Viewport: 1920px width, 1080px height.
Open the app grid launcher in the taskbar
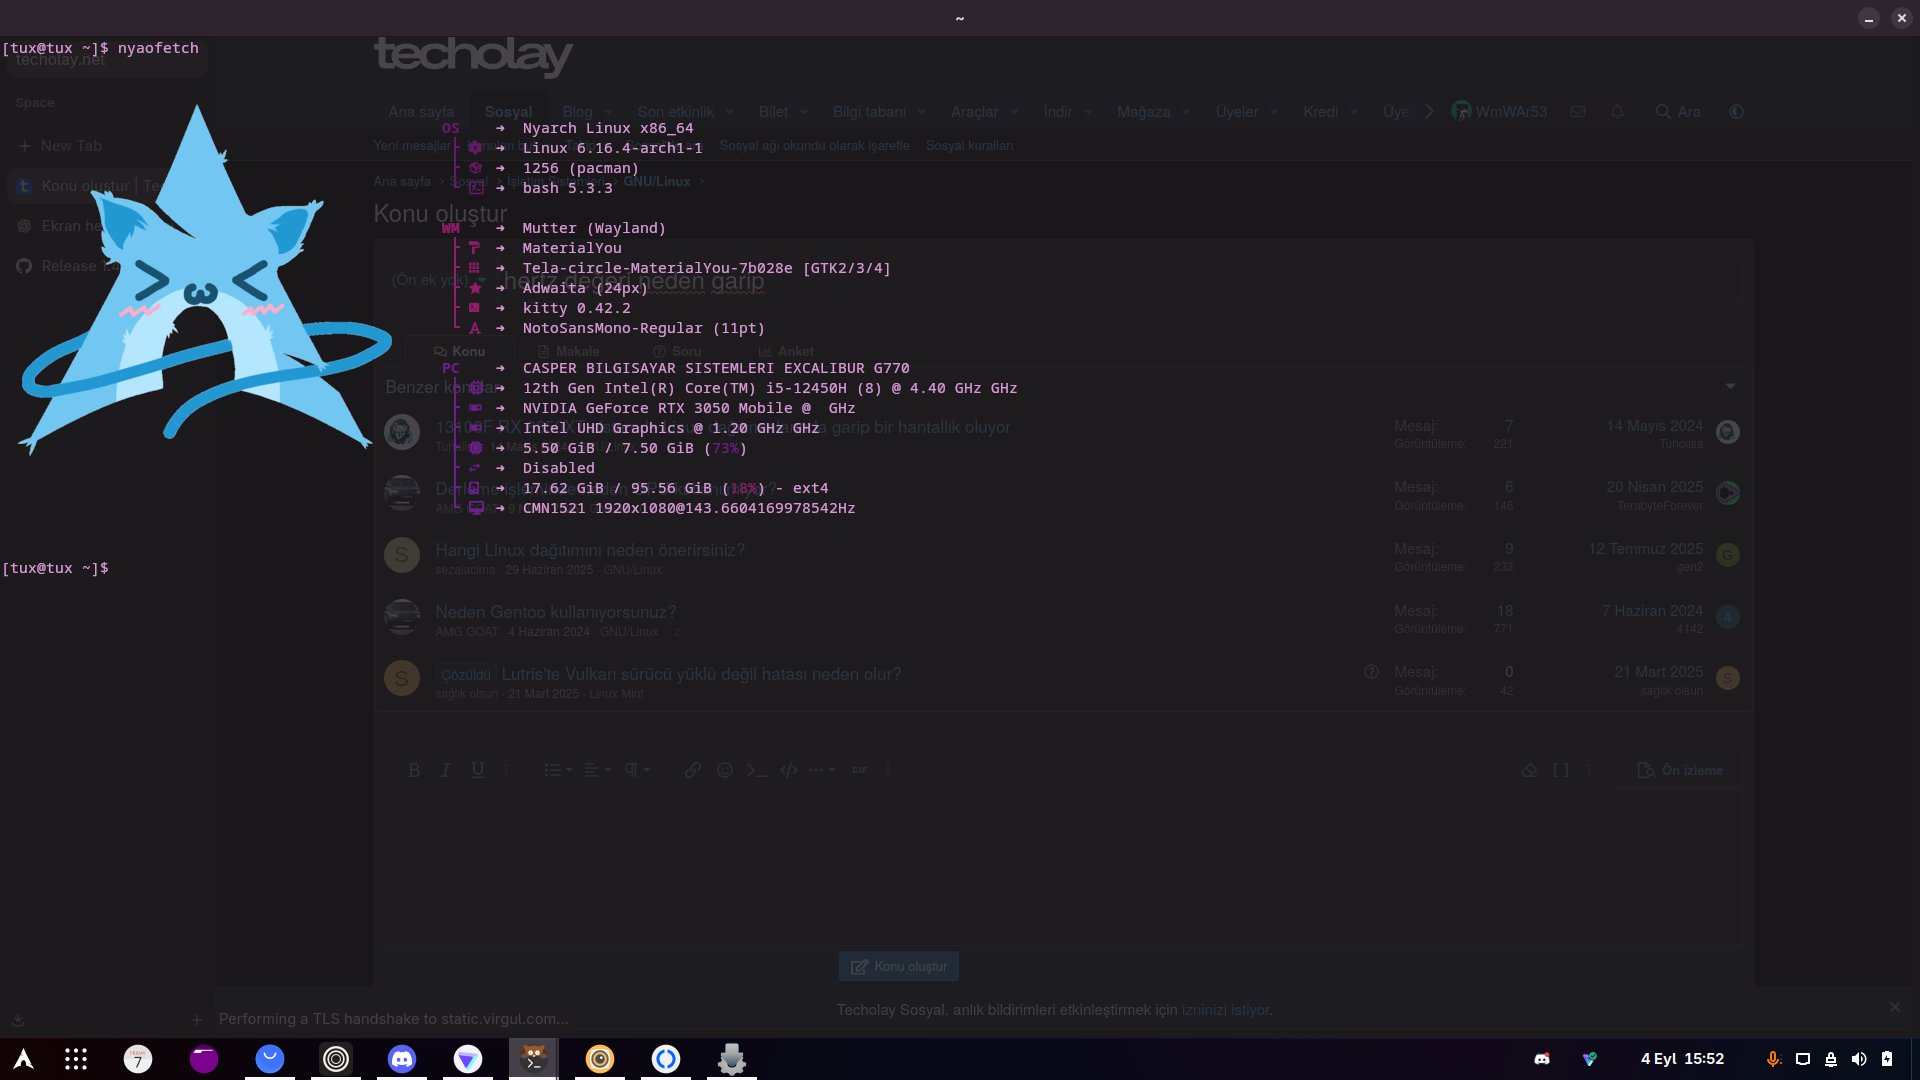[76, 1059]
